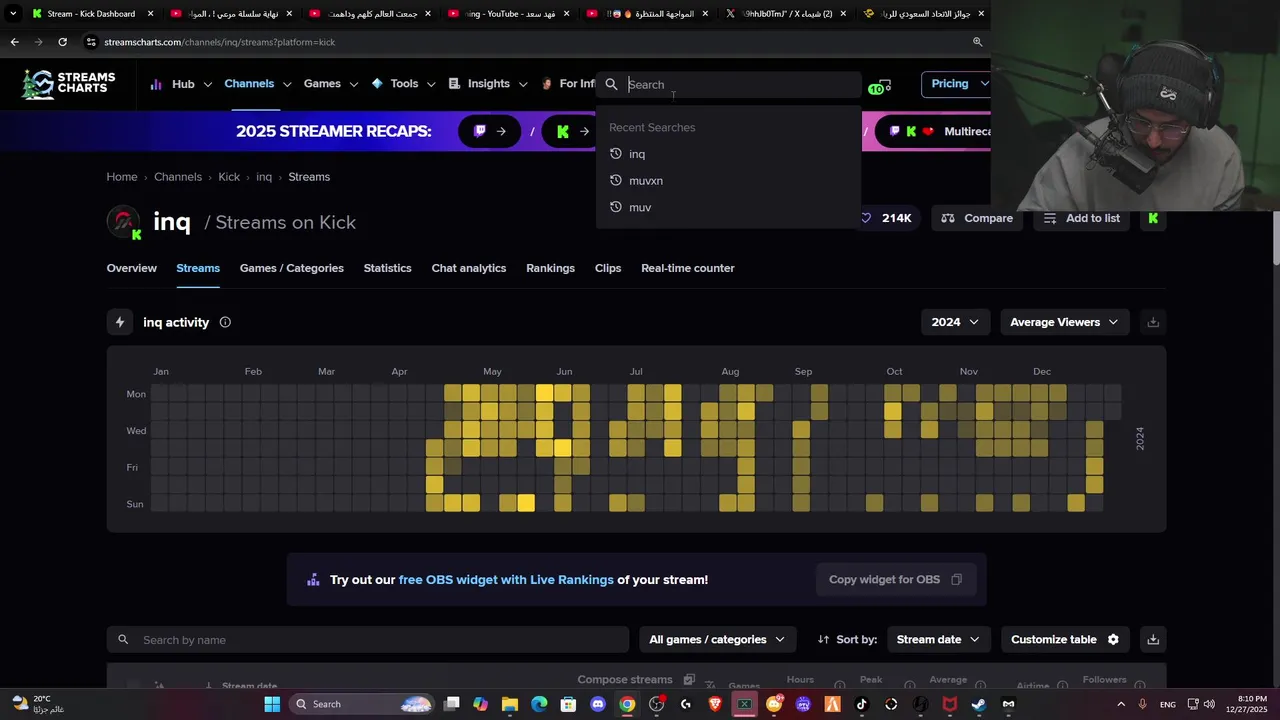Click the heart followers icon showing 214K

pyautogui.click(x=866, y=218)
